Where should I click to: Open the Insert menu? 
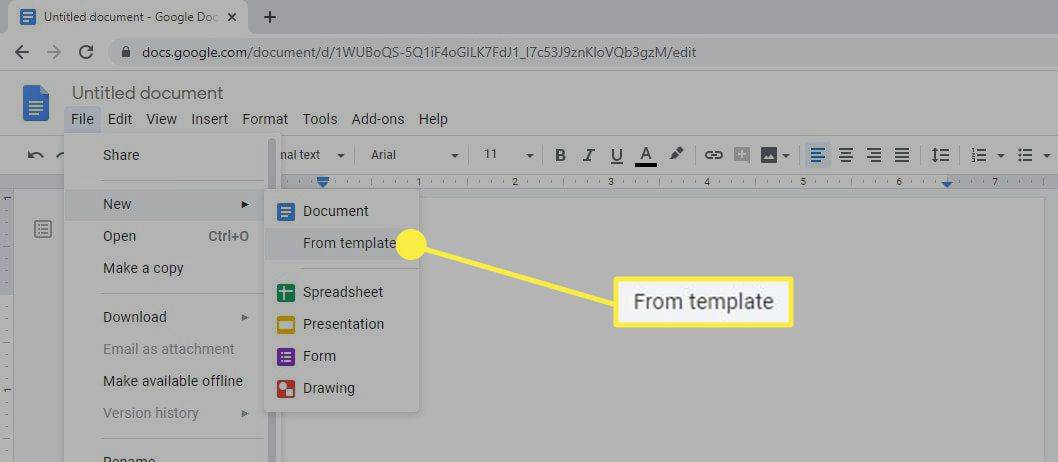pos(209,119)
